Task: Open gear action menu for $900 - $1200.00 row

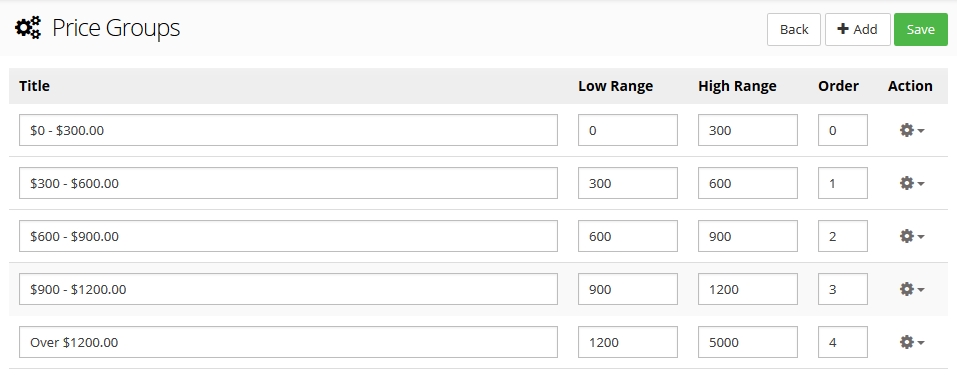Action: pos(912,289)
